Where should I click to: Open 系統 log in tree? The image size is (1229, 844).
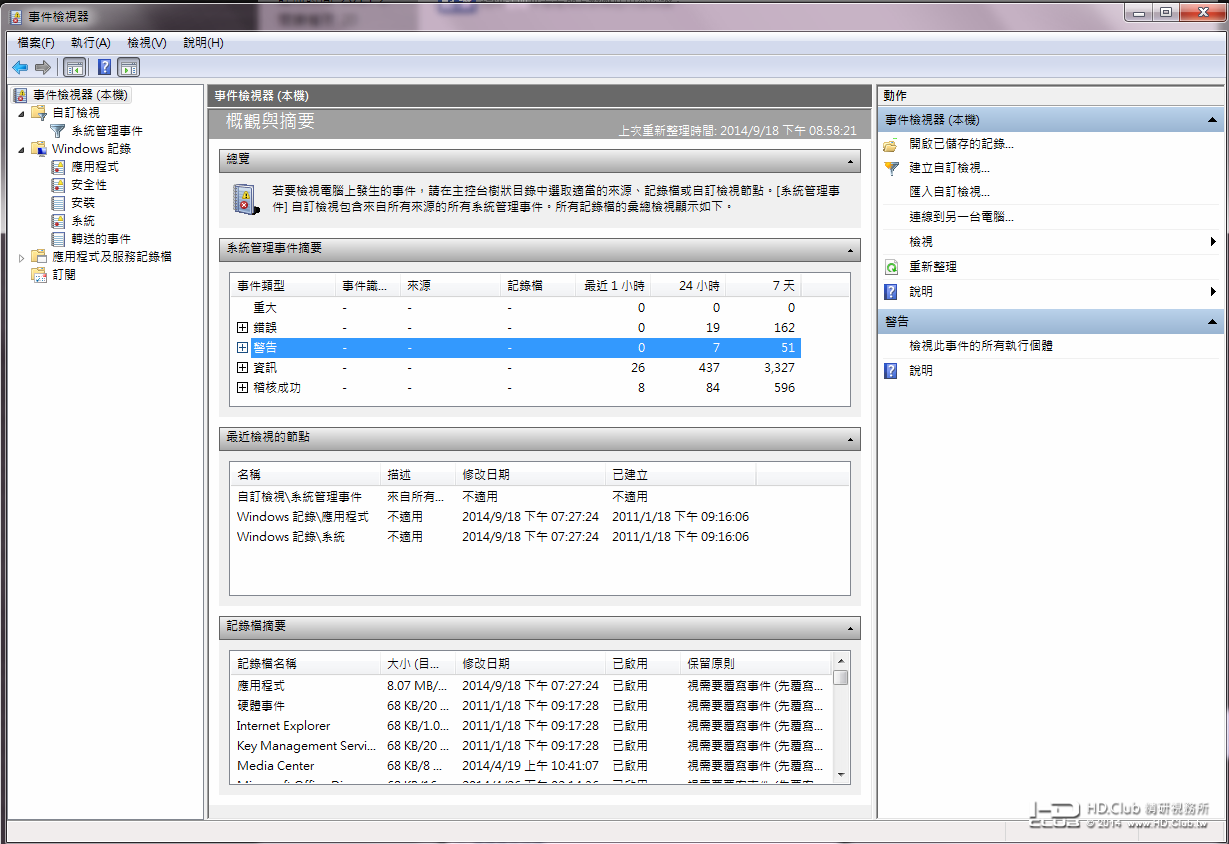tap(83, 221)
